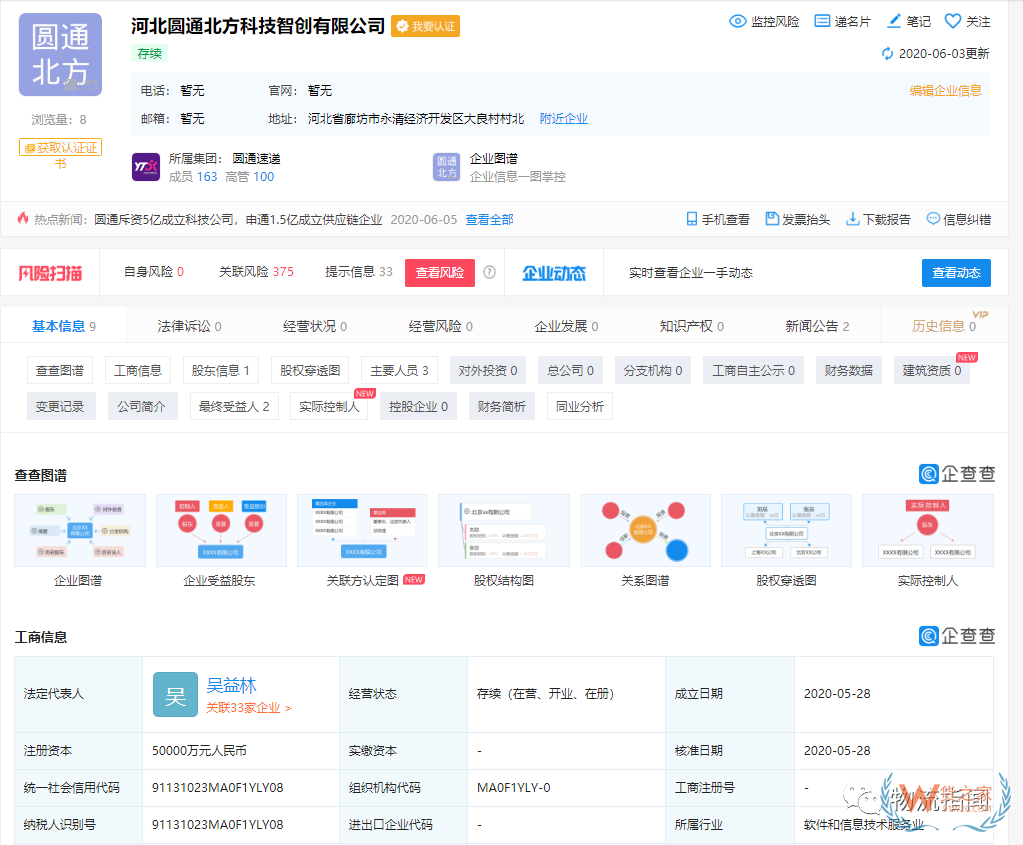Viewport: 1023px width, 845px height.
Task: Open 笔记 pencil icon
Action: coord(894,22)
